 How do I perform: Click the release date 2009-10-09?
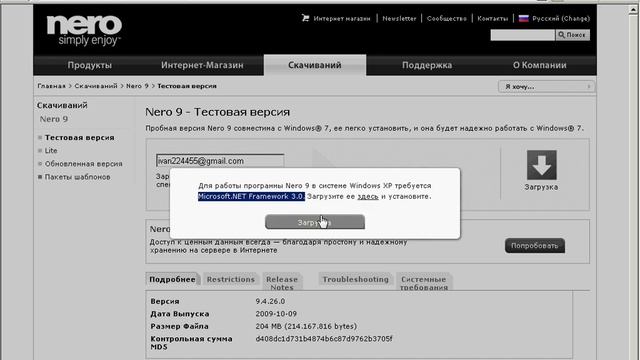point(276,314)
